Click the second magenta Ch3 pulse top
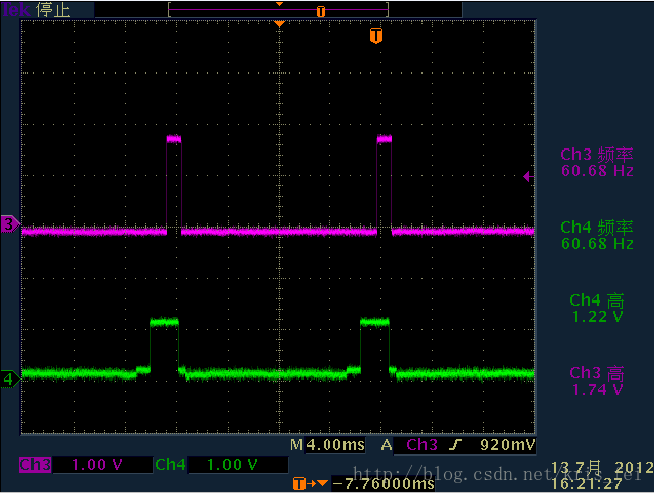This screenshot has width=654, height=494. click(x=384, y=139)
